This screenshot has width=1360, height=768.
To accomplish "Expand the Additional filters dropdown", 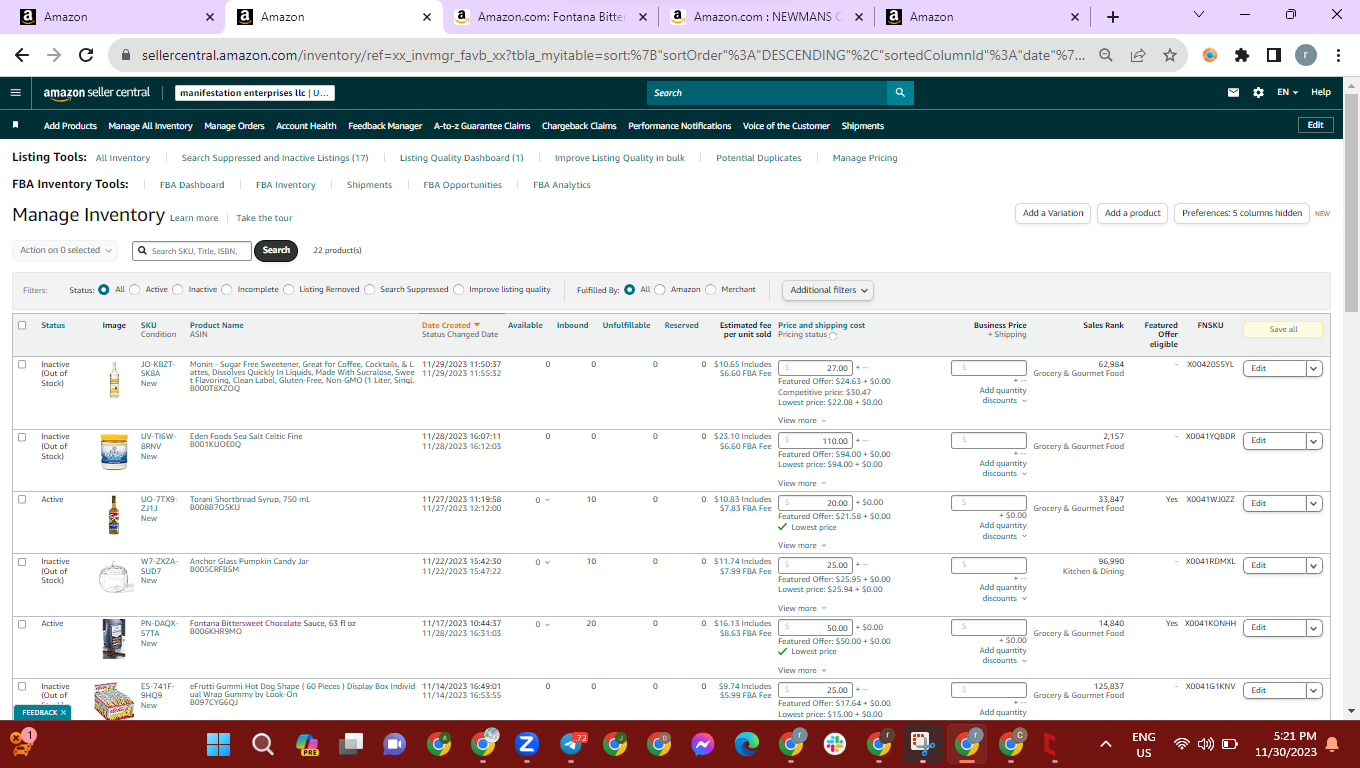I will click(828, 290).
